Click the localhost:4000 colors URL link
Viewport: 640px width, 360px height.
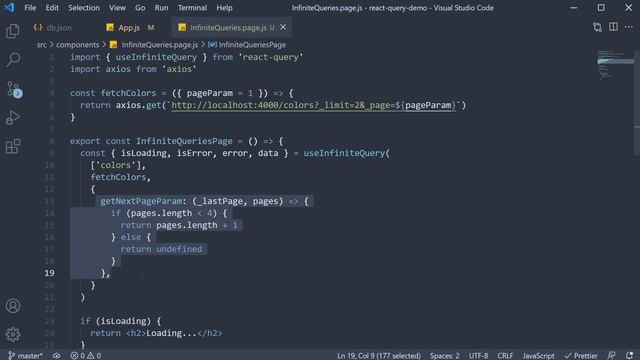(313, 105)
